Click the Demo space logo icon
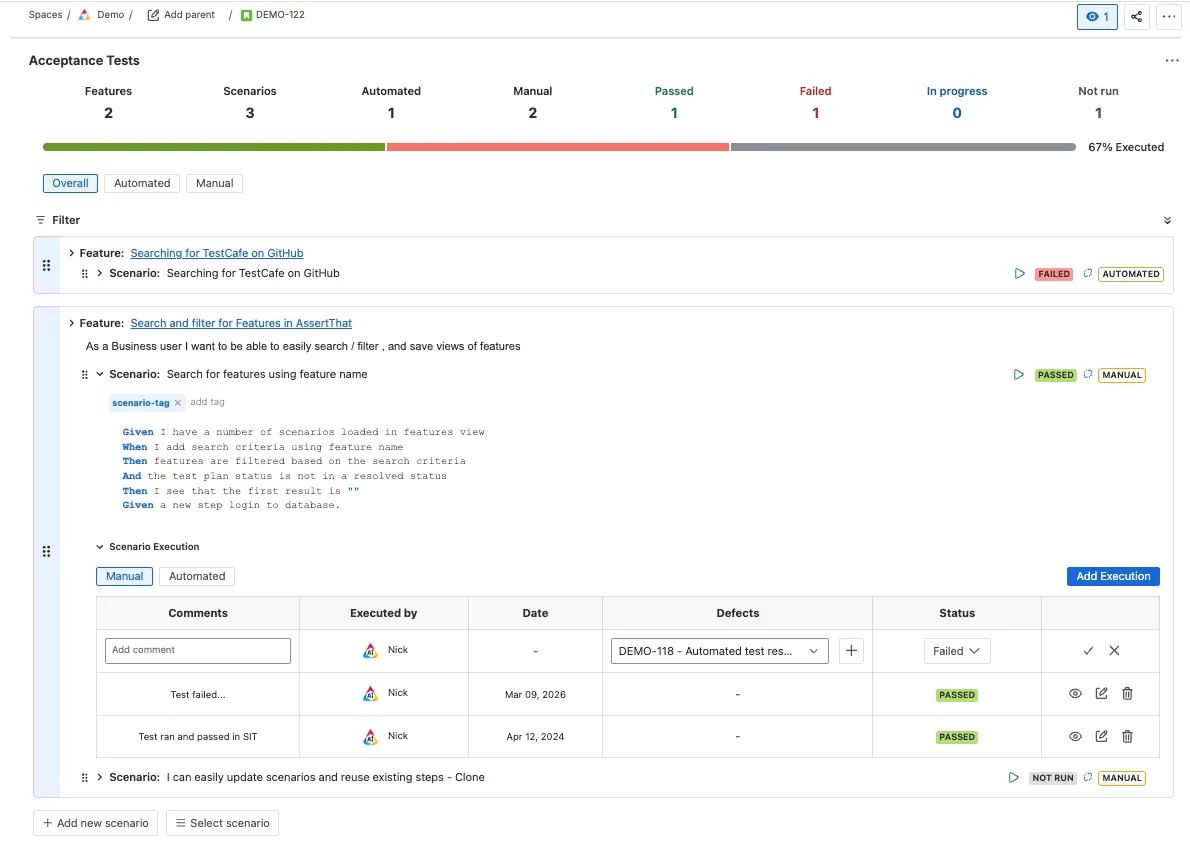 click(x=84, y=15)
